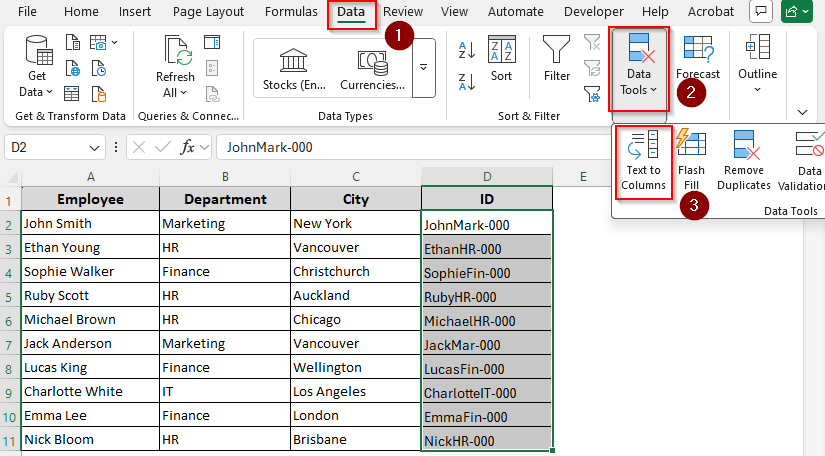The height and width of the screenshot is (456, 825).
Task: Click the grayed Properties icon
Action: click(212, 68)
